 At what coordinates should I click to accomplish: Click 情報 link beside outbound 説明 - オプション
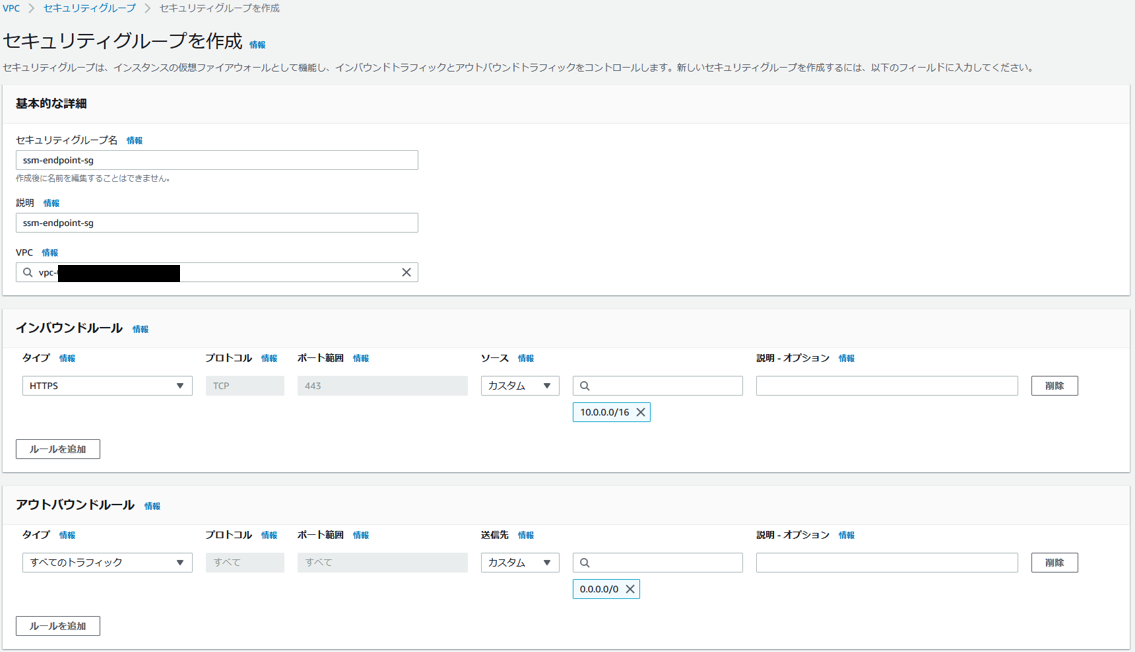(847, 535)
